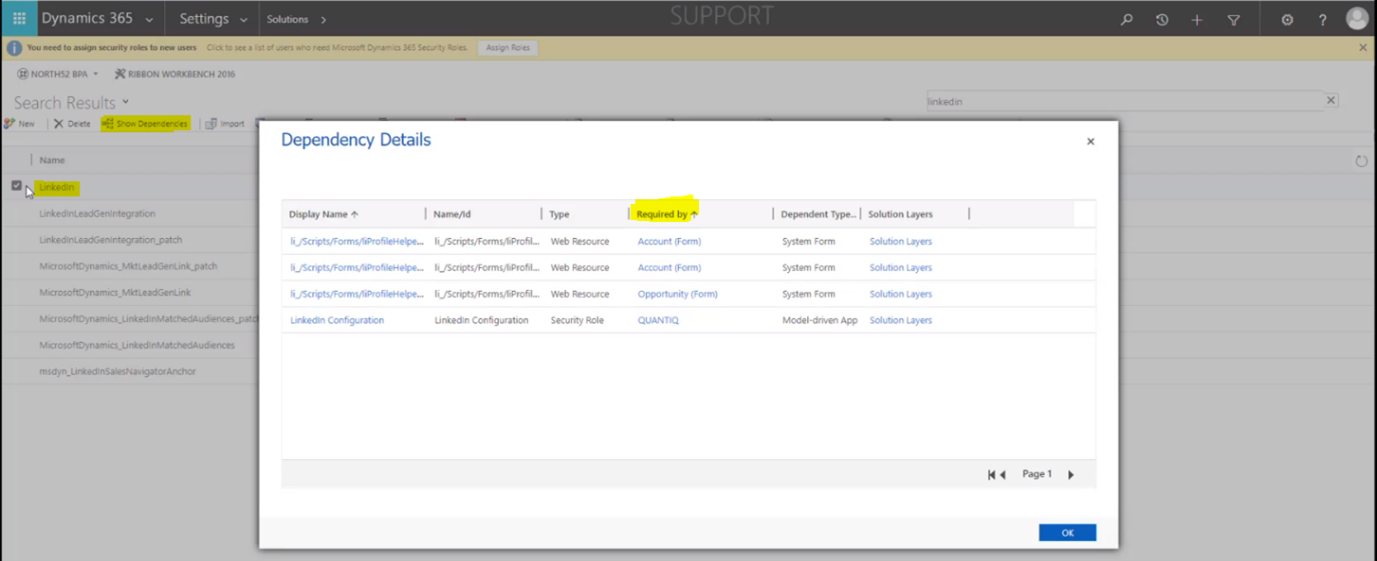1377x561 pixels.
Task: Click the info icon in notification bar
Action: click(14, 48)
